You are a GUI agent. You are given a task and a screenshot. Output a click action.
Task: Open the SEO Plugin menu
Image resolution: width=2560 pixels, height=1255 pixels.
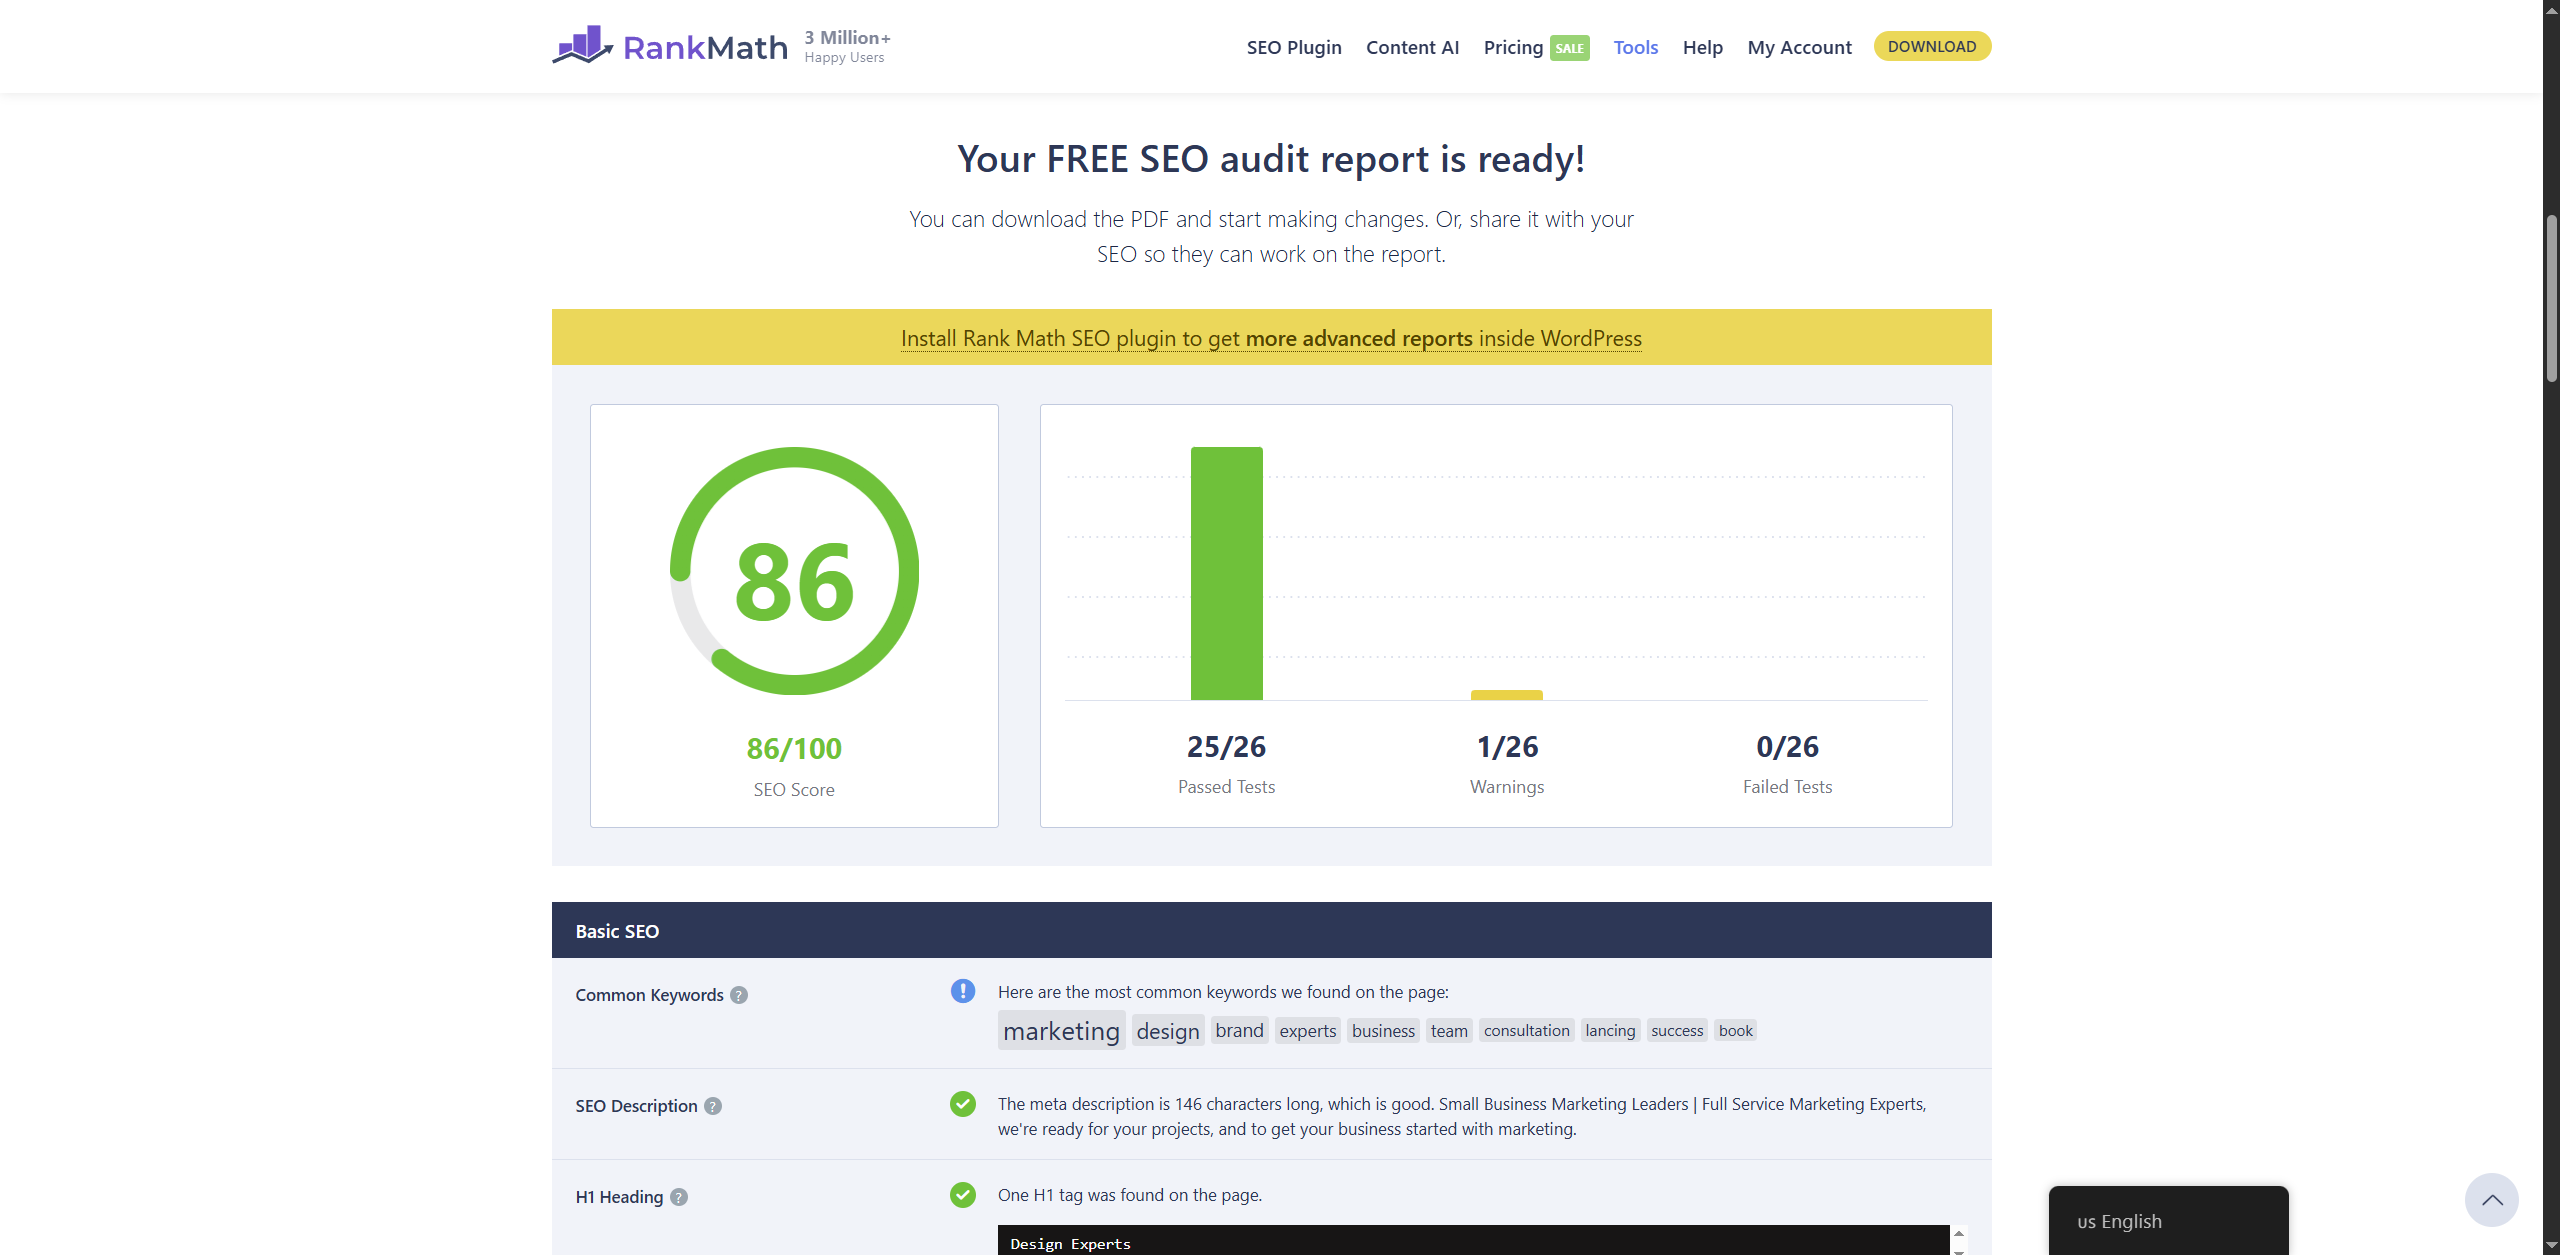point(1293,47)
